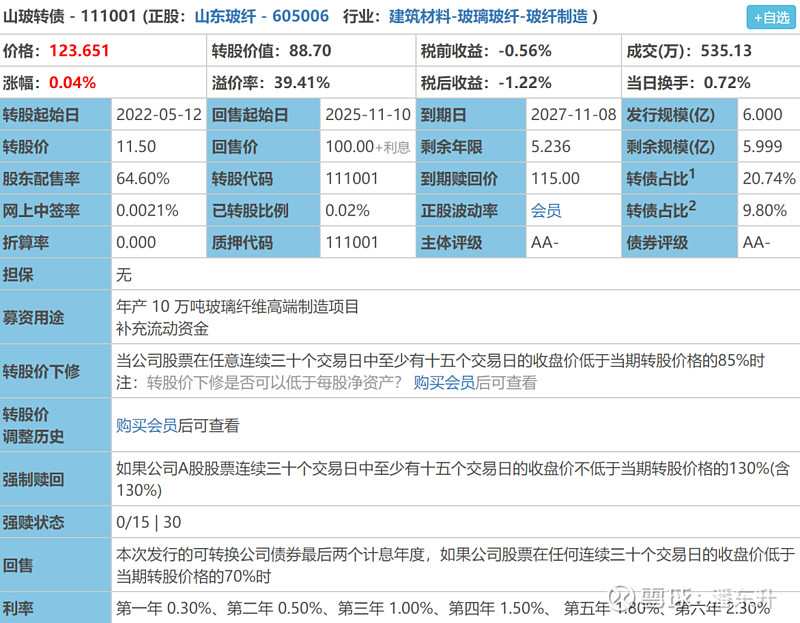Image resolution: width=800 pixels, height=623 pixels.
Task: Click the 会员 link for 正股波动率
Action: click(546, 210)
